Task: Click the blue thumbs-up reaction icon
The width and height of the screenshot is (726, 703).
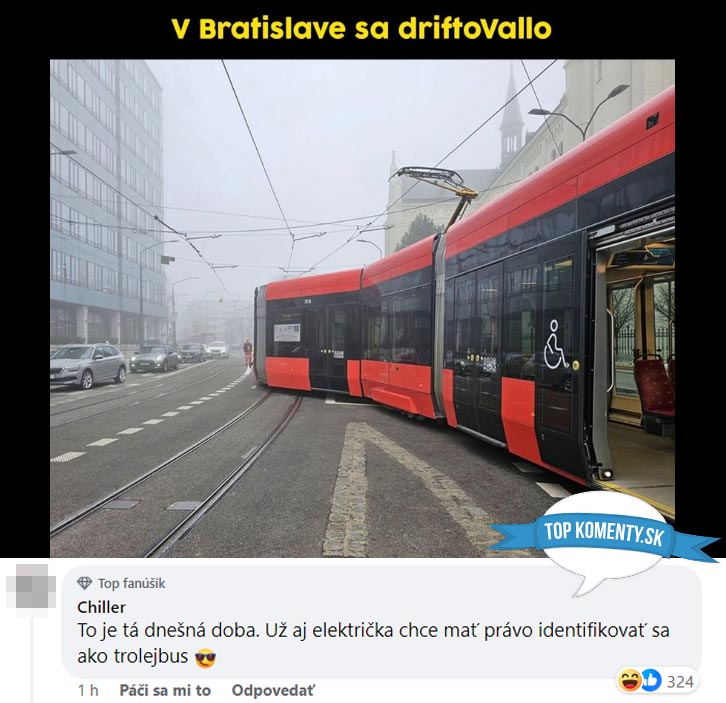Action: [651, 680]
